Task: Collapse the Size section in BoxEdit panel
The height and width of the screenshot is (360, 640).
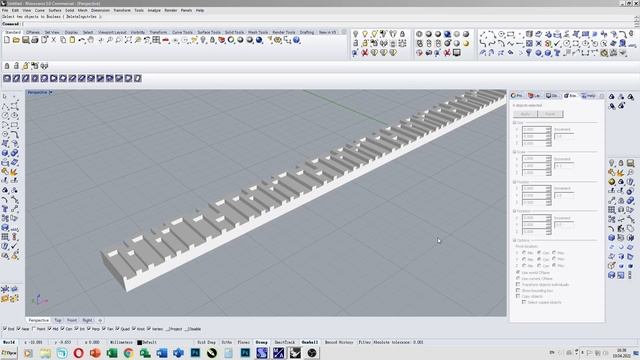Action: coord(514,122)
